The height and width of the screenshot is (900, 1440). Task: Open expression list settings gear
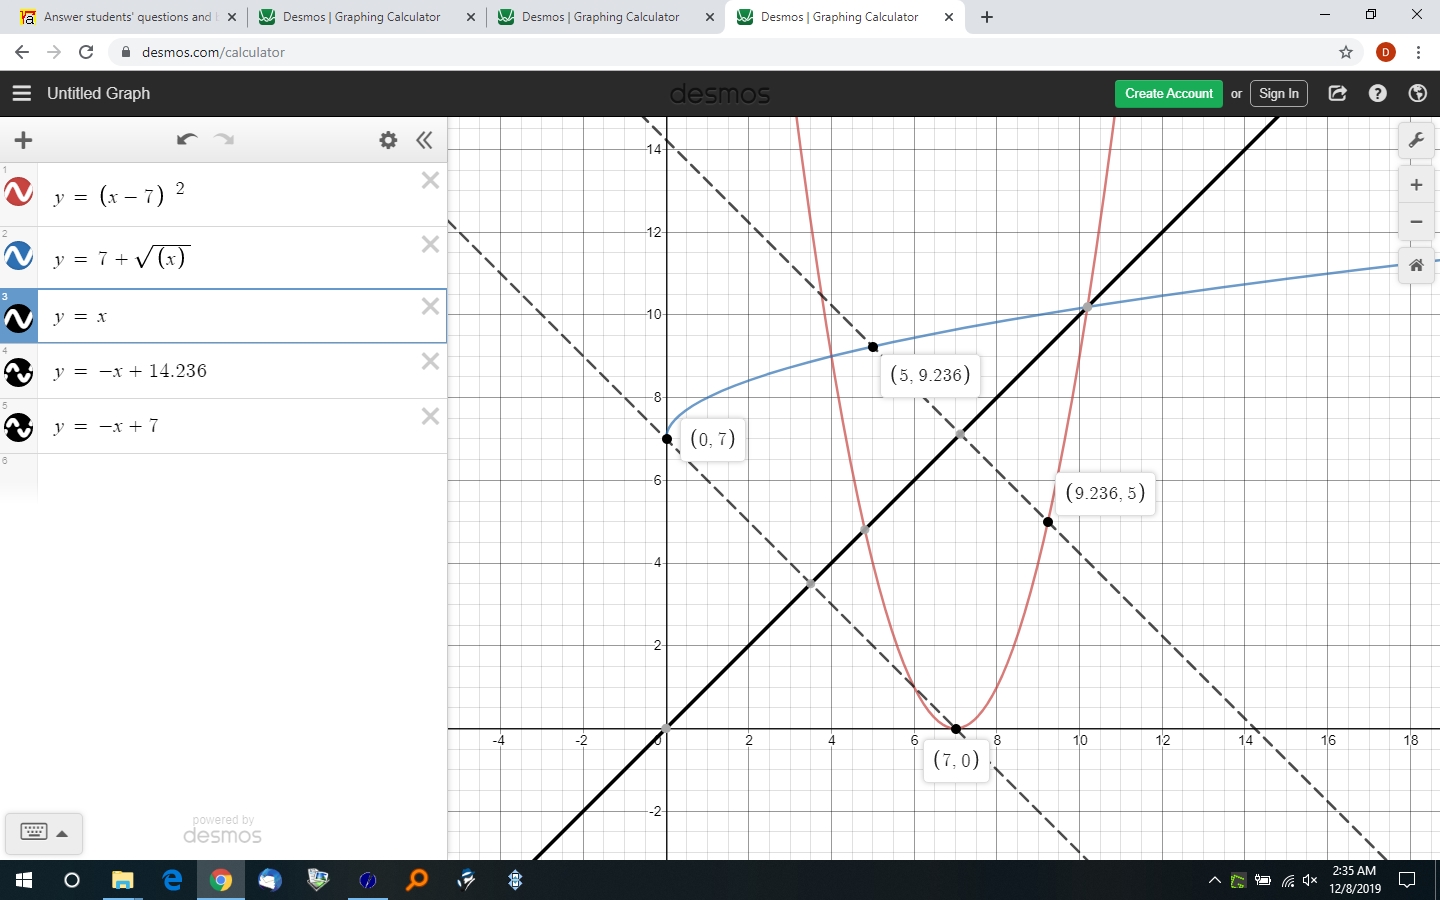(388, 140)
